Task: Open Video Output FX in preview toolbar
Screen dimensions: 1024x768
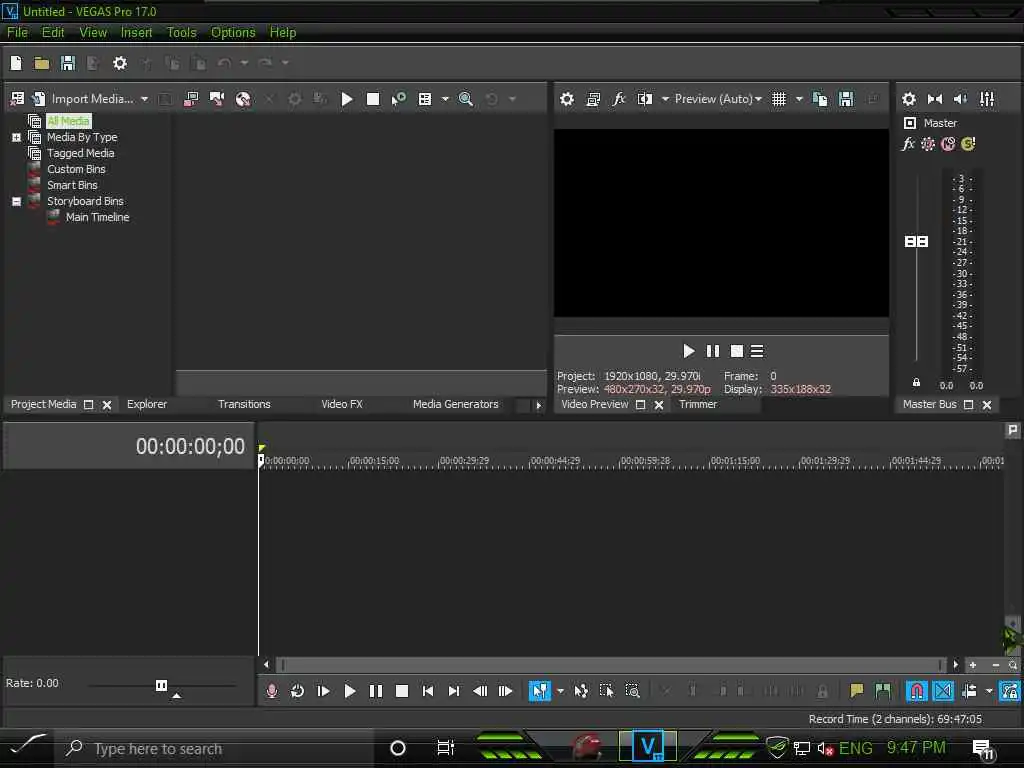Action: [618, 99]
